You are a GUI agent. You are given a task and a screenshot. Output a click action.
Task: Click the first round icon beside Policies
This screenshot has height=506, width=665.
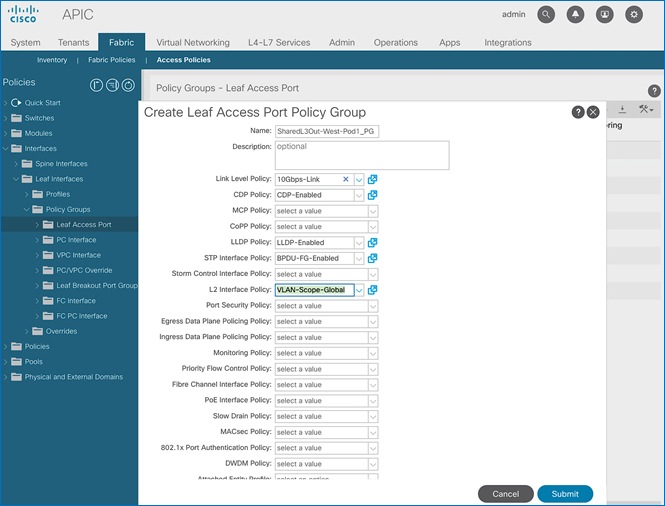tap(96, 85)
